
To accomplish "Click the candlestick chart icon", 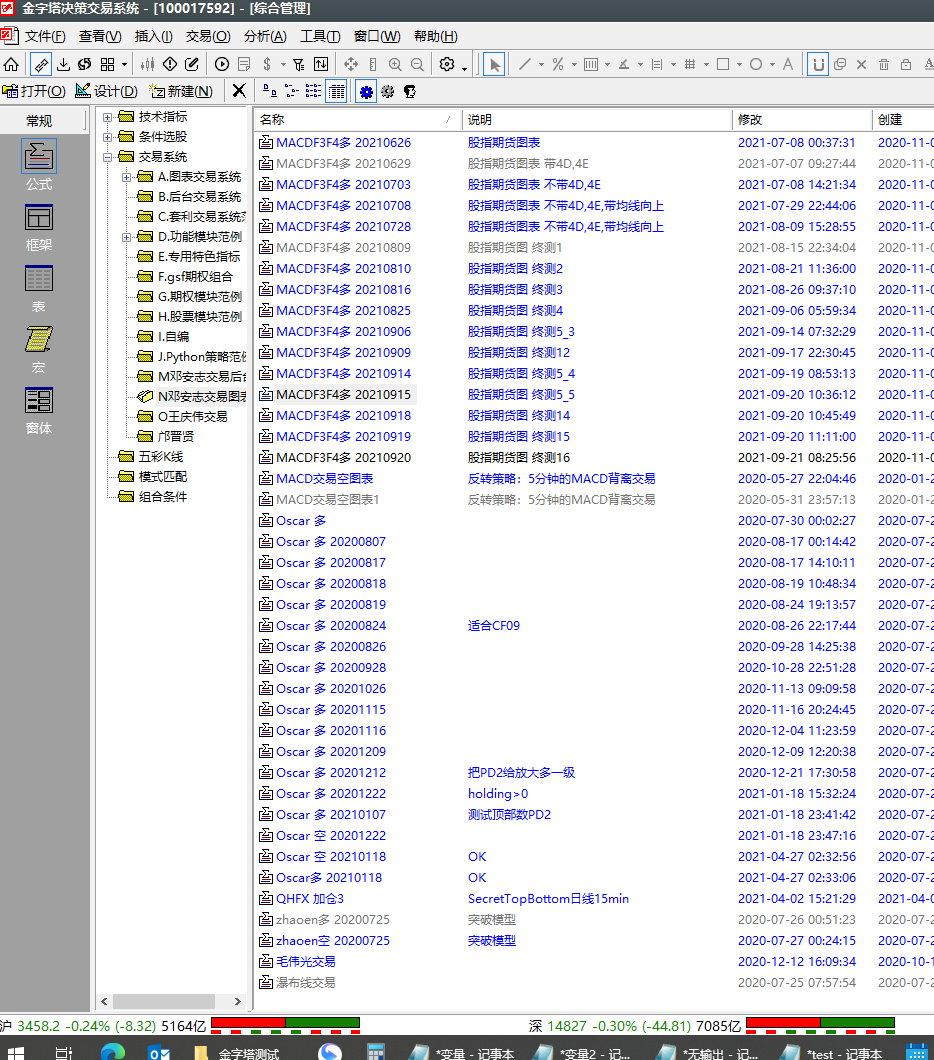I will click(x=147, y=64).
